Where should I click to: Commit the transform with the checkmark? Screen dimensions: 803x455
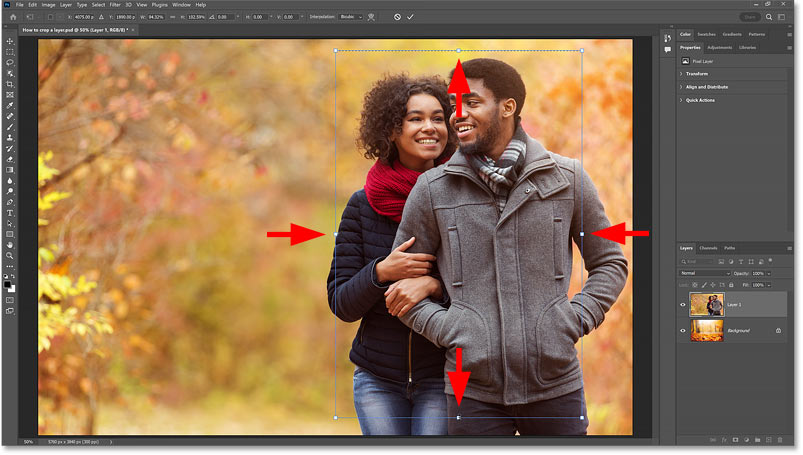click(410, 17)
